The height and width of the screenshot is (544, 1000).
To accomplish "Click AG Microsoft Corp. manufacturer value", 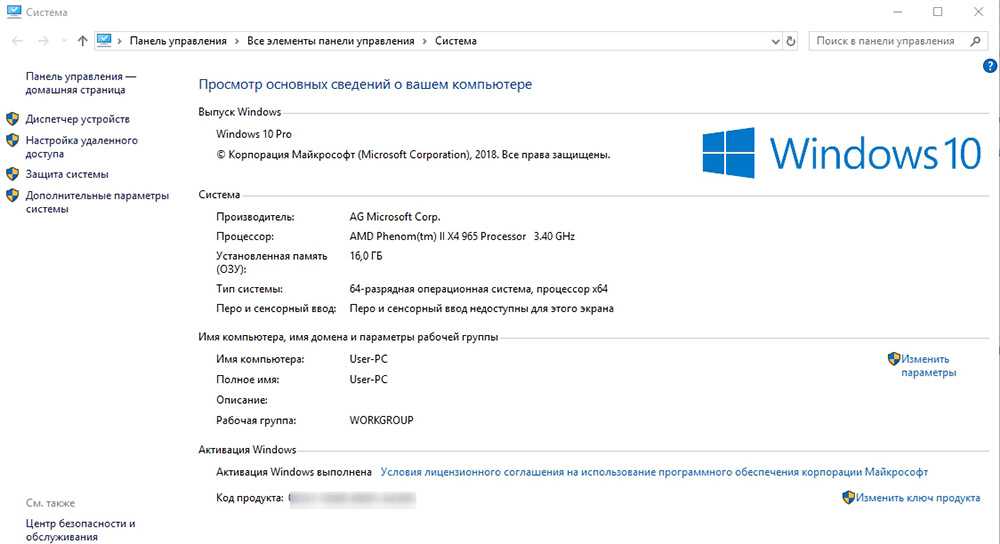I will [395, 217].
